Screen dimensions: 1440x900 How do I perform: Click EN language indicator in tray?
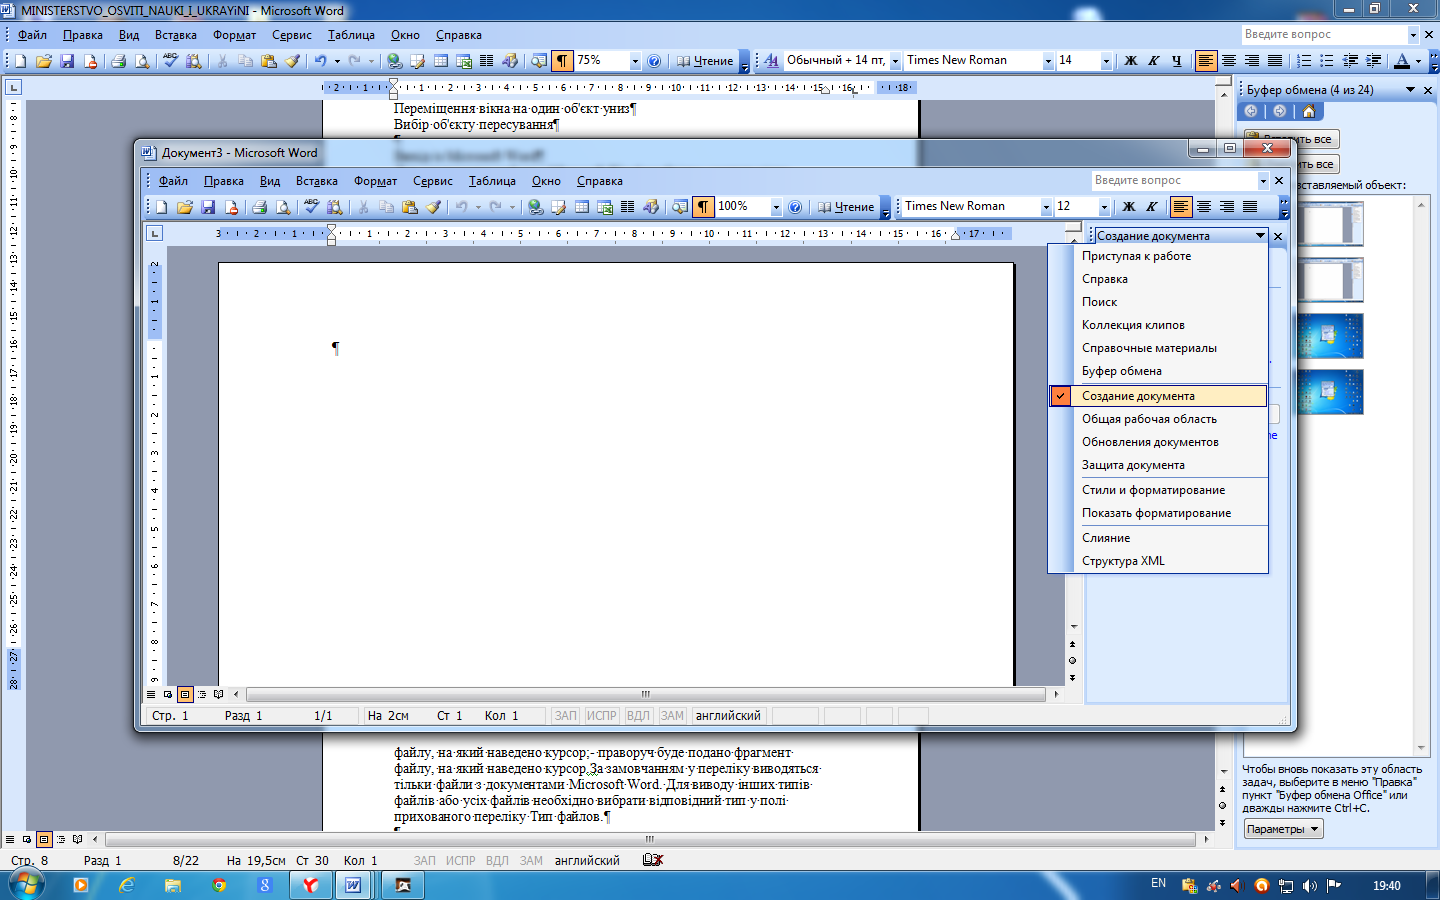click(1158, 884)
